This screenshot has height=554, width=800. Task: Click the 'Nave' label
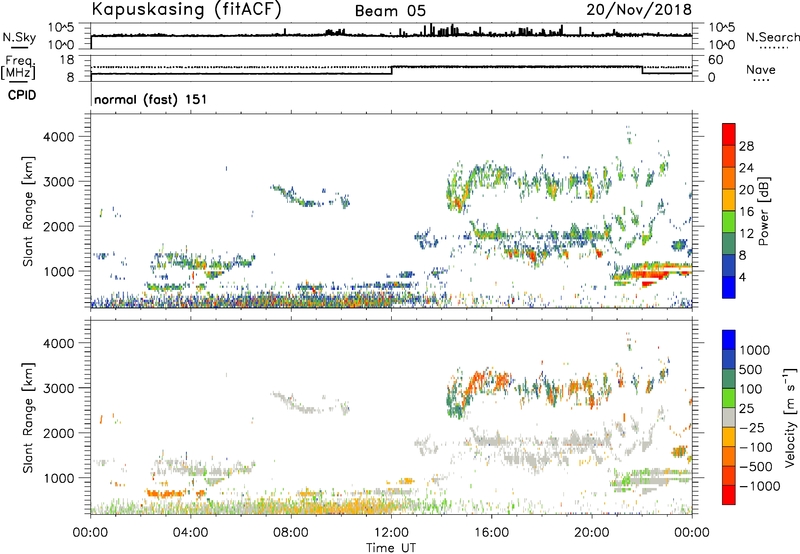(761, 69)
